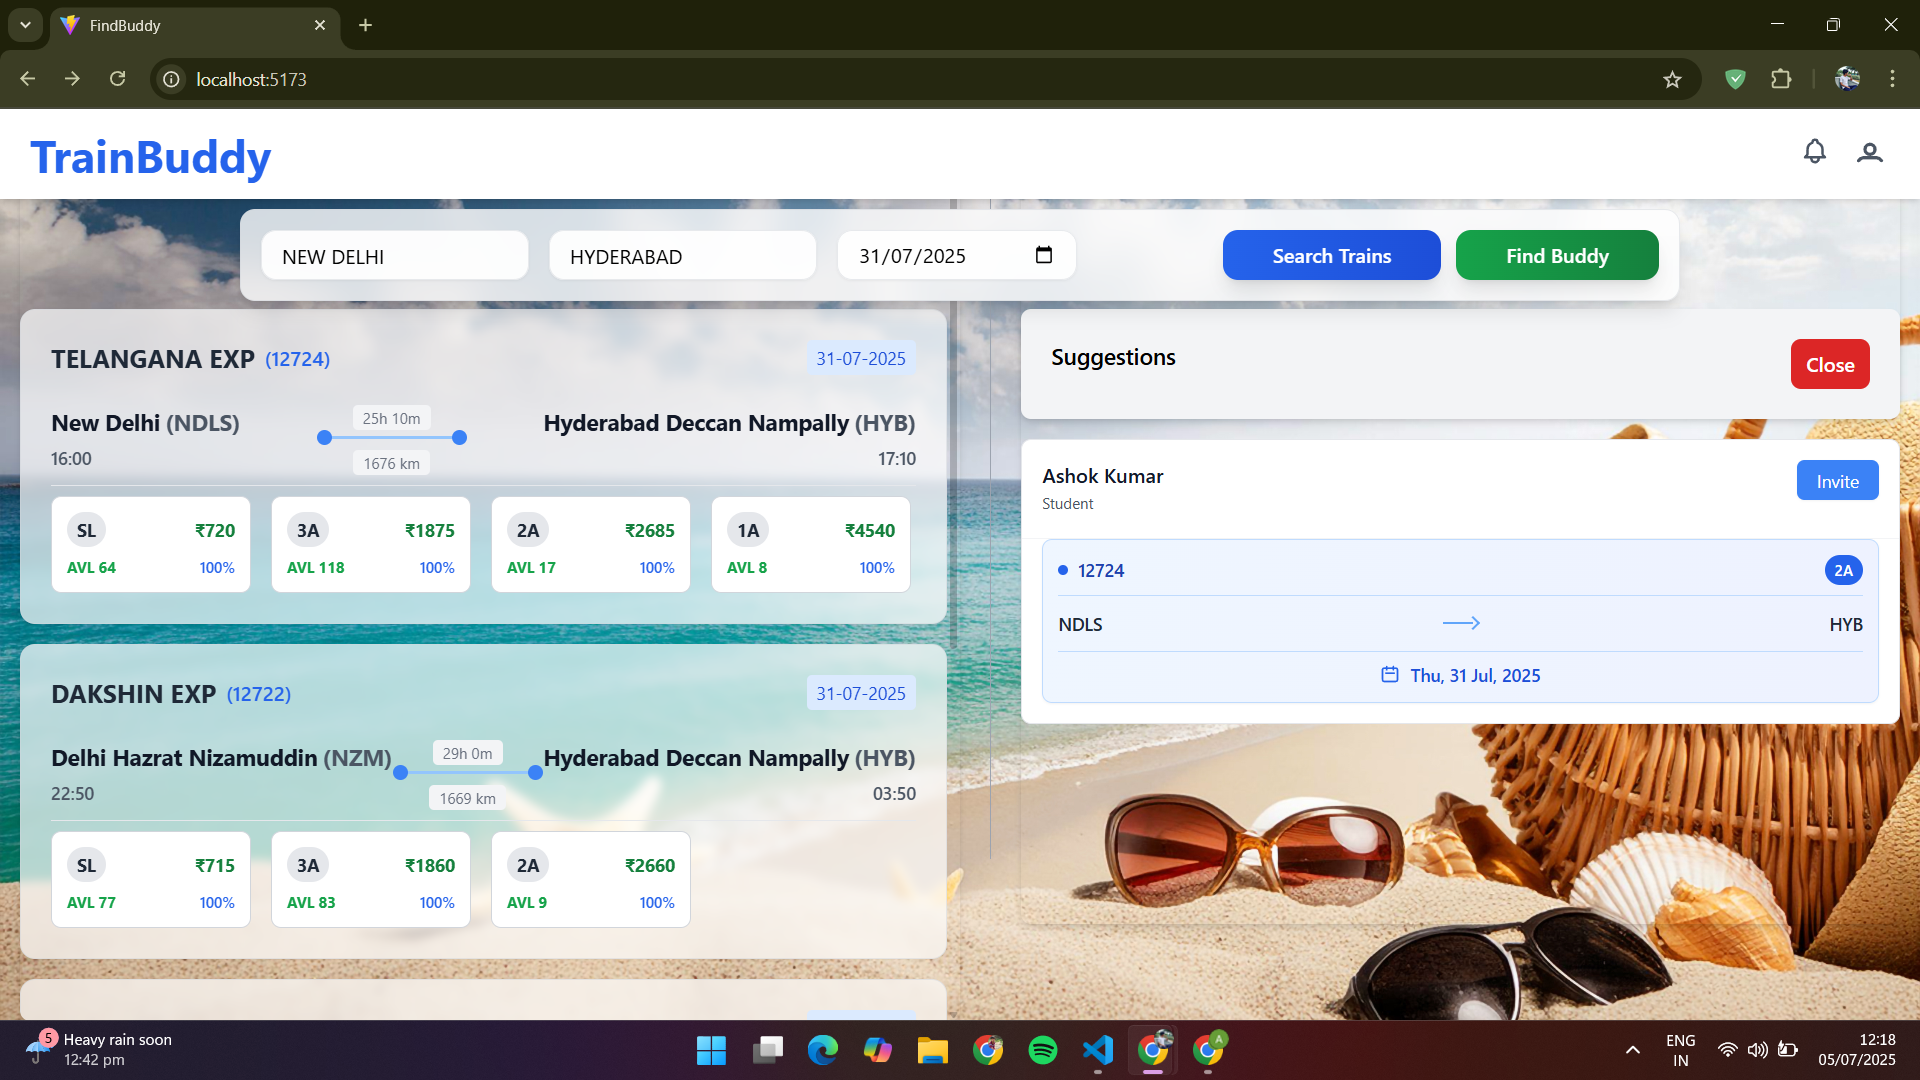1920x1080 pixels.
Task: Click the DAKSHIN EXP train name
Action: (134, 694)
